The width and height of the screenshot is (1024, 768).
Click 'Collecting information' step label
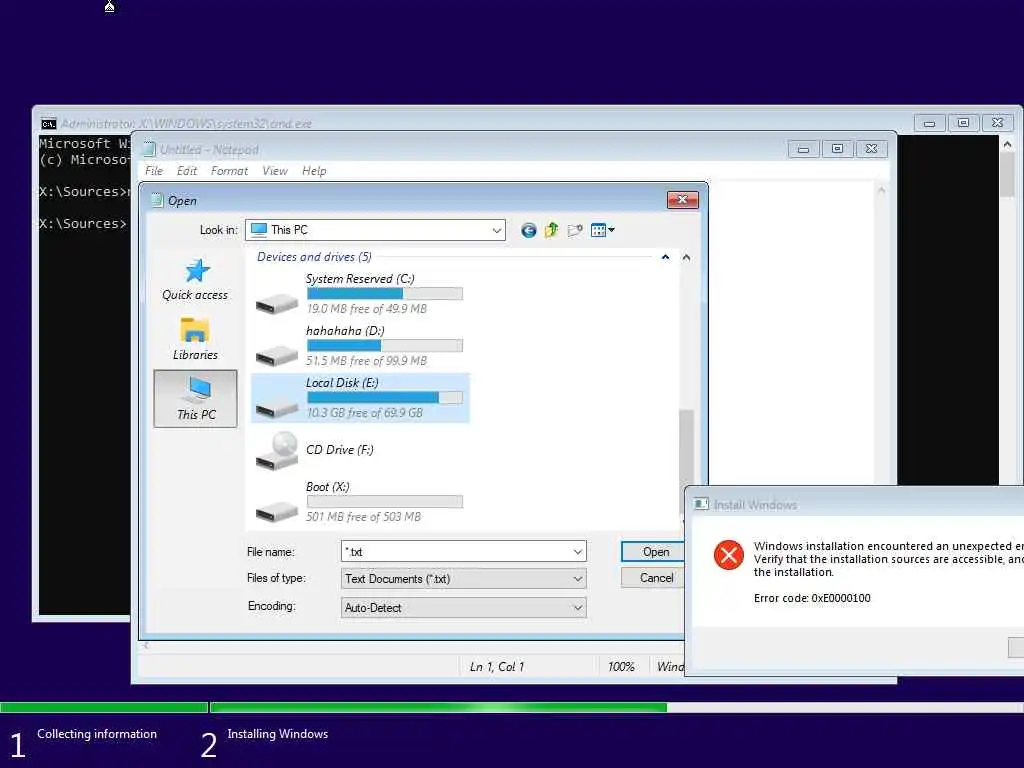click(97, 734)
